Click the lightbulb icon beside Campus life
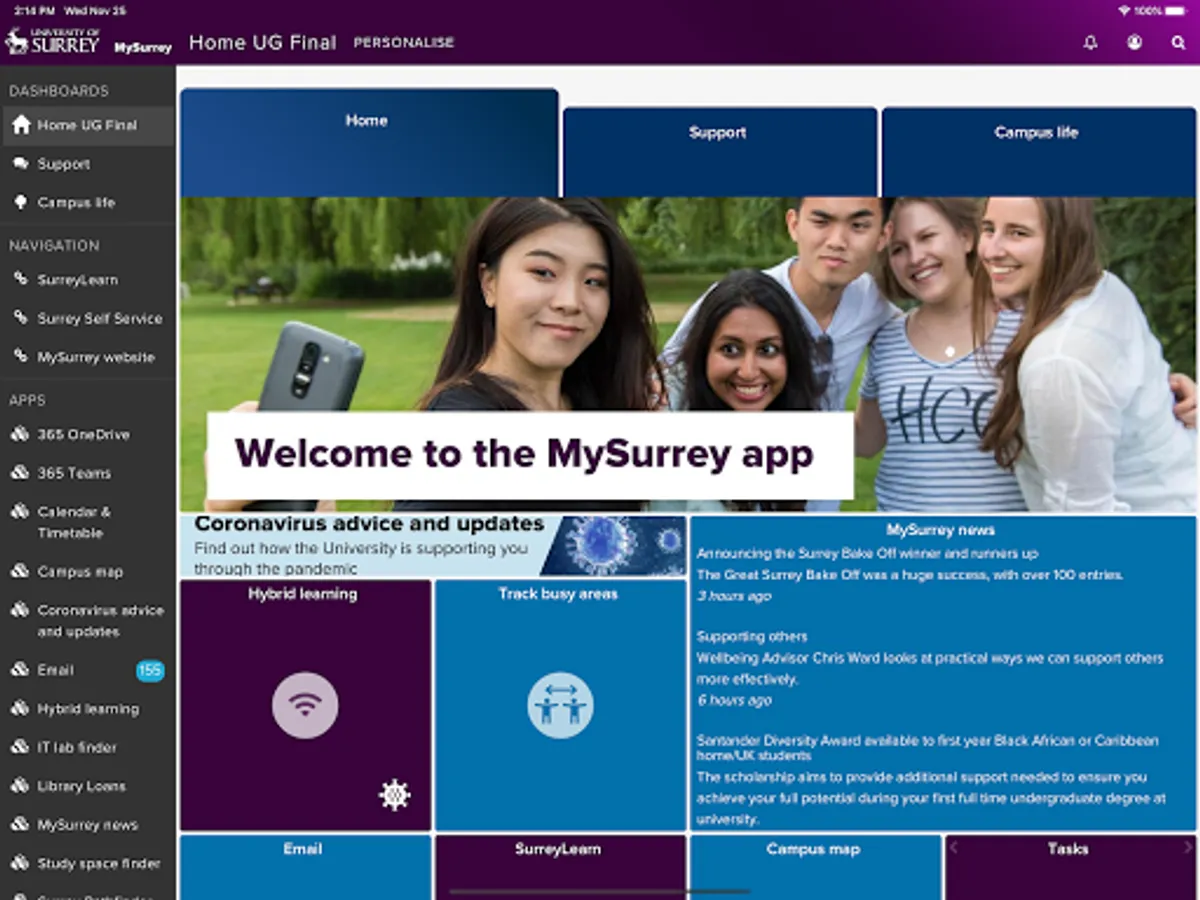Viewport: 1200px width, 900px height. [x=21, y=202]
